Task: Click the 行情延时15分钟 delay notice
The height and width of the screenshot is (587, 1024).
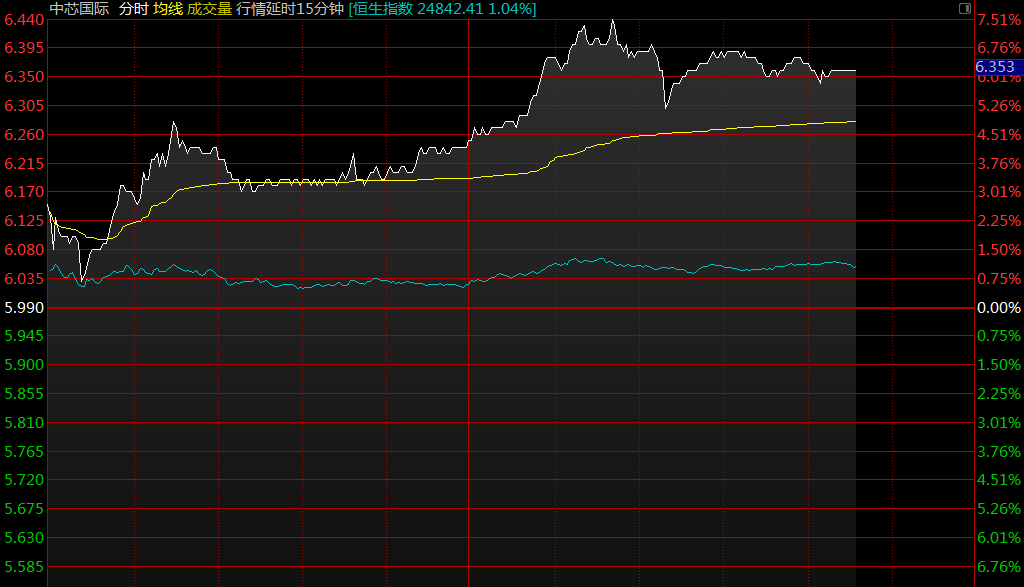Action: click(x=290, y=9)
